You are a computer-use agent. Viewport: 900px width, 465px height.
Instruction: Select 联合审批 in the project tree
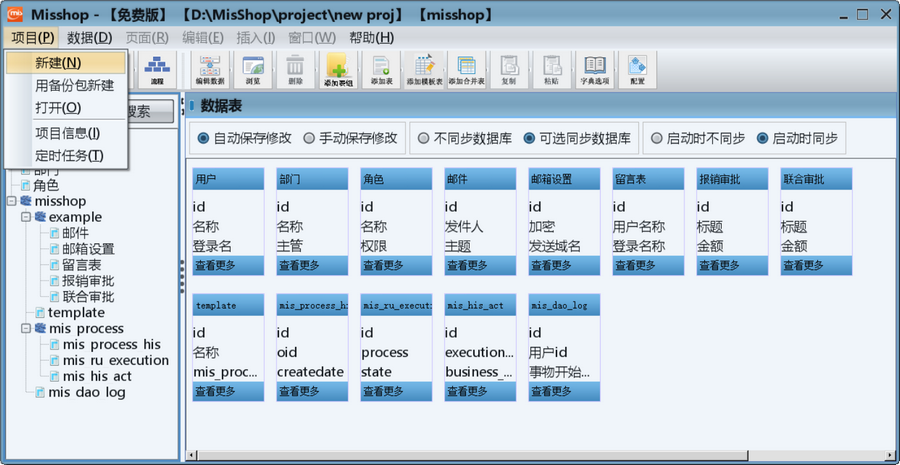tap(88, 297)
